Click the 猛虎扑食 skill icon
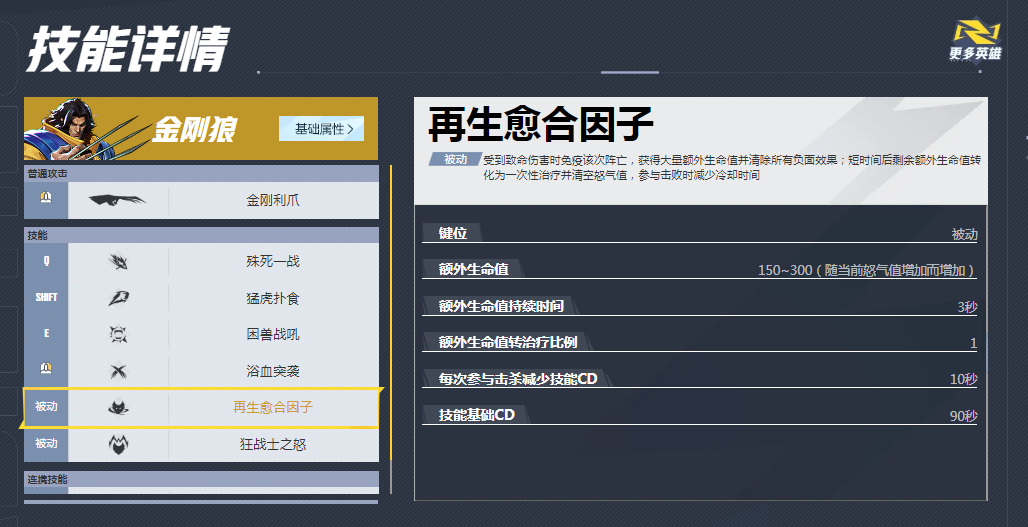The image size is (1028, 527). pos(118,298)
